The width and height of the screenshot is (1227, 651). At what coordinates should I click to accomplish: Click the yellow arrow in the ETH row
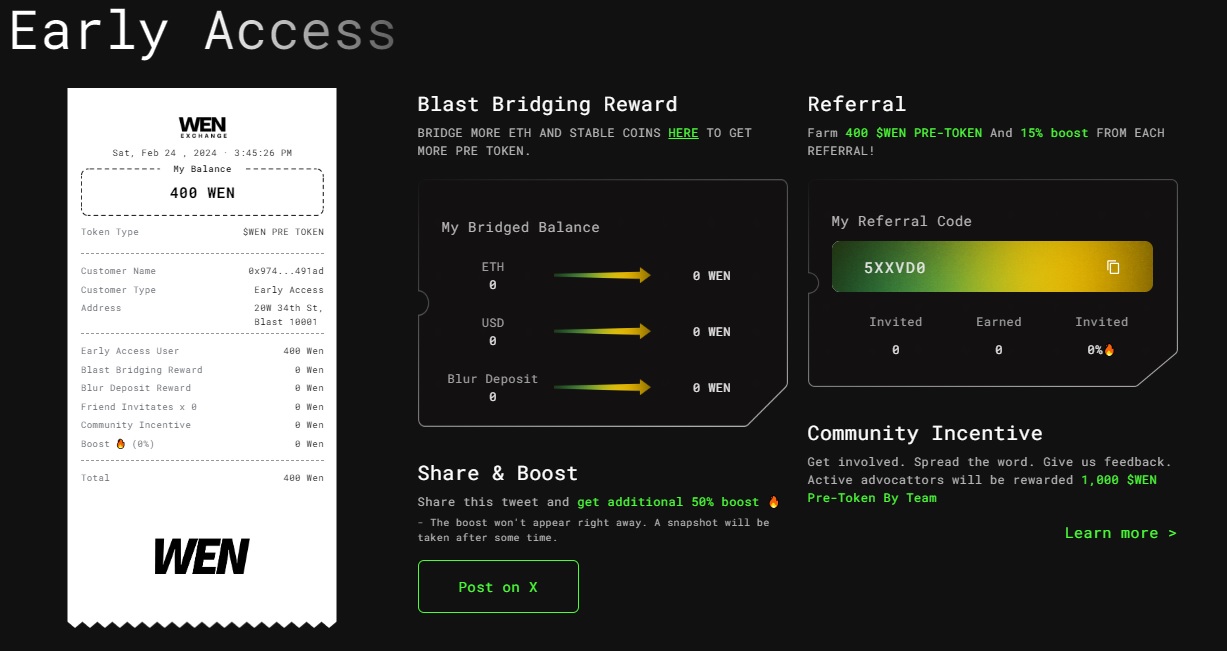tap(602, 275)
